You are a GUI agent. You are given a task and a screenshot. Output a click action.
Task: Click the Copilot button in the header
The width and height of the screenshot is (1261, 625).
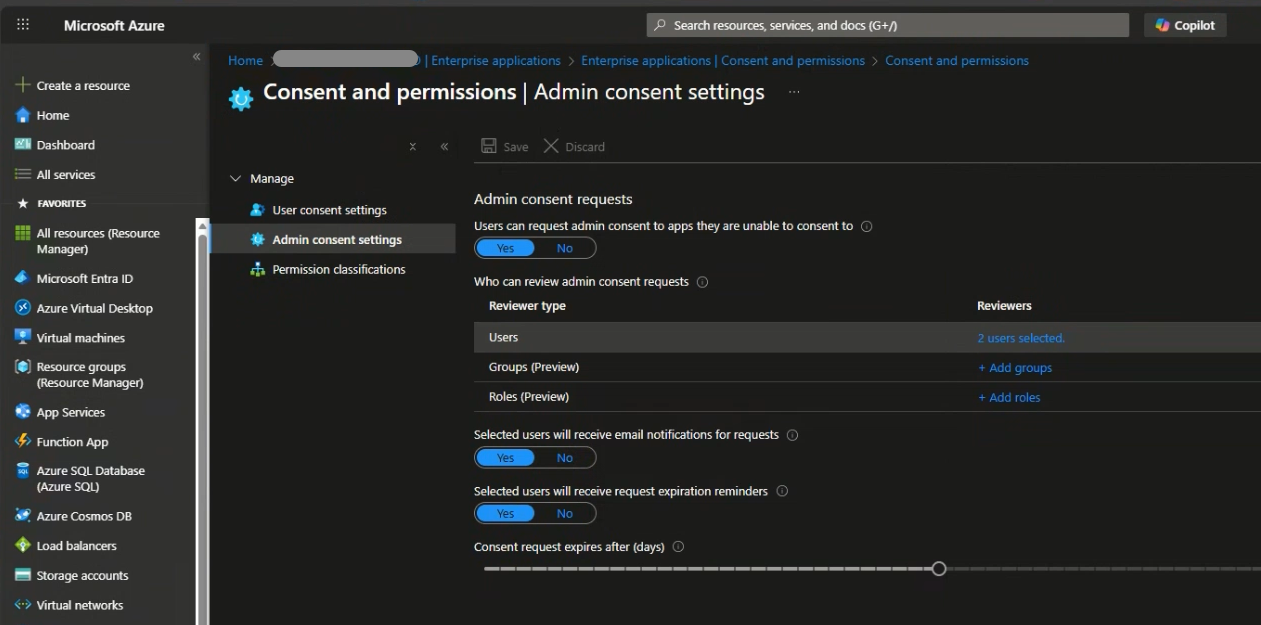[x=1185, y=25]
